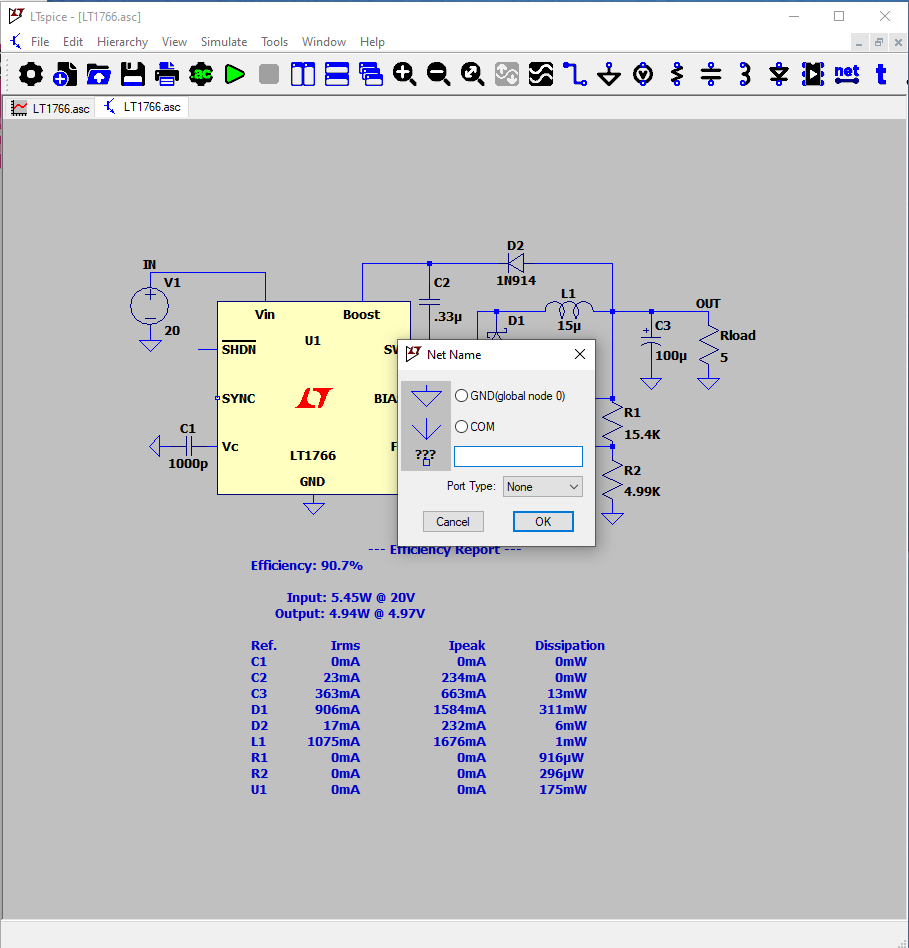The image size is (909, 948).
Task: Click the Zoom in magnifier icon
Action: [x=405, y=74]
